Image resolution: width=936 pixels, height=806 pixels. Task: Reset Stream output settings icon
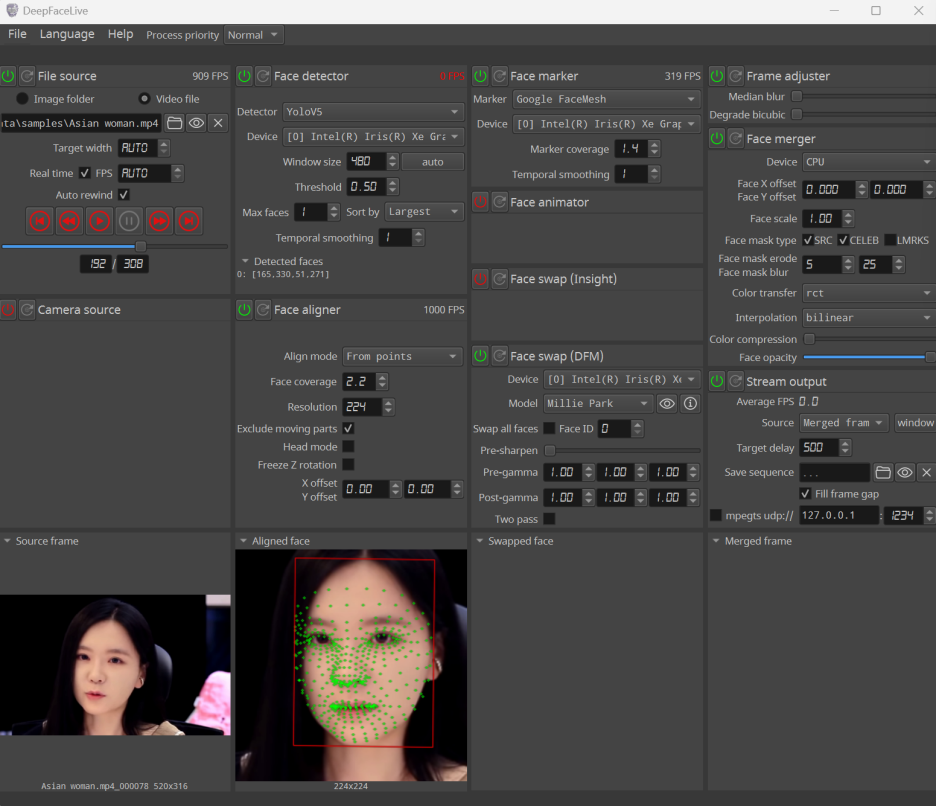[736, 381]
